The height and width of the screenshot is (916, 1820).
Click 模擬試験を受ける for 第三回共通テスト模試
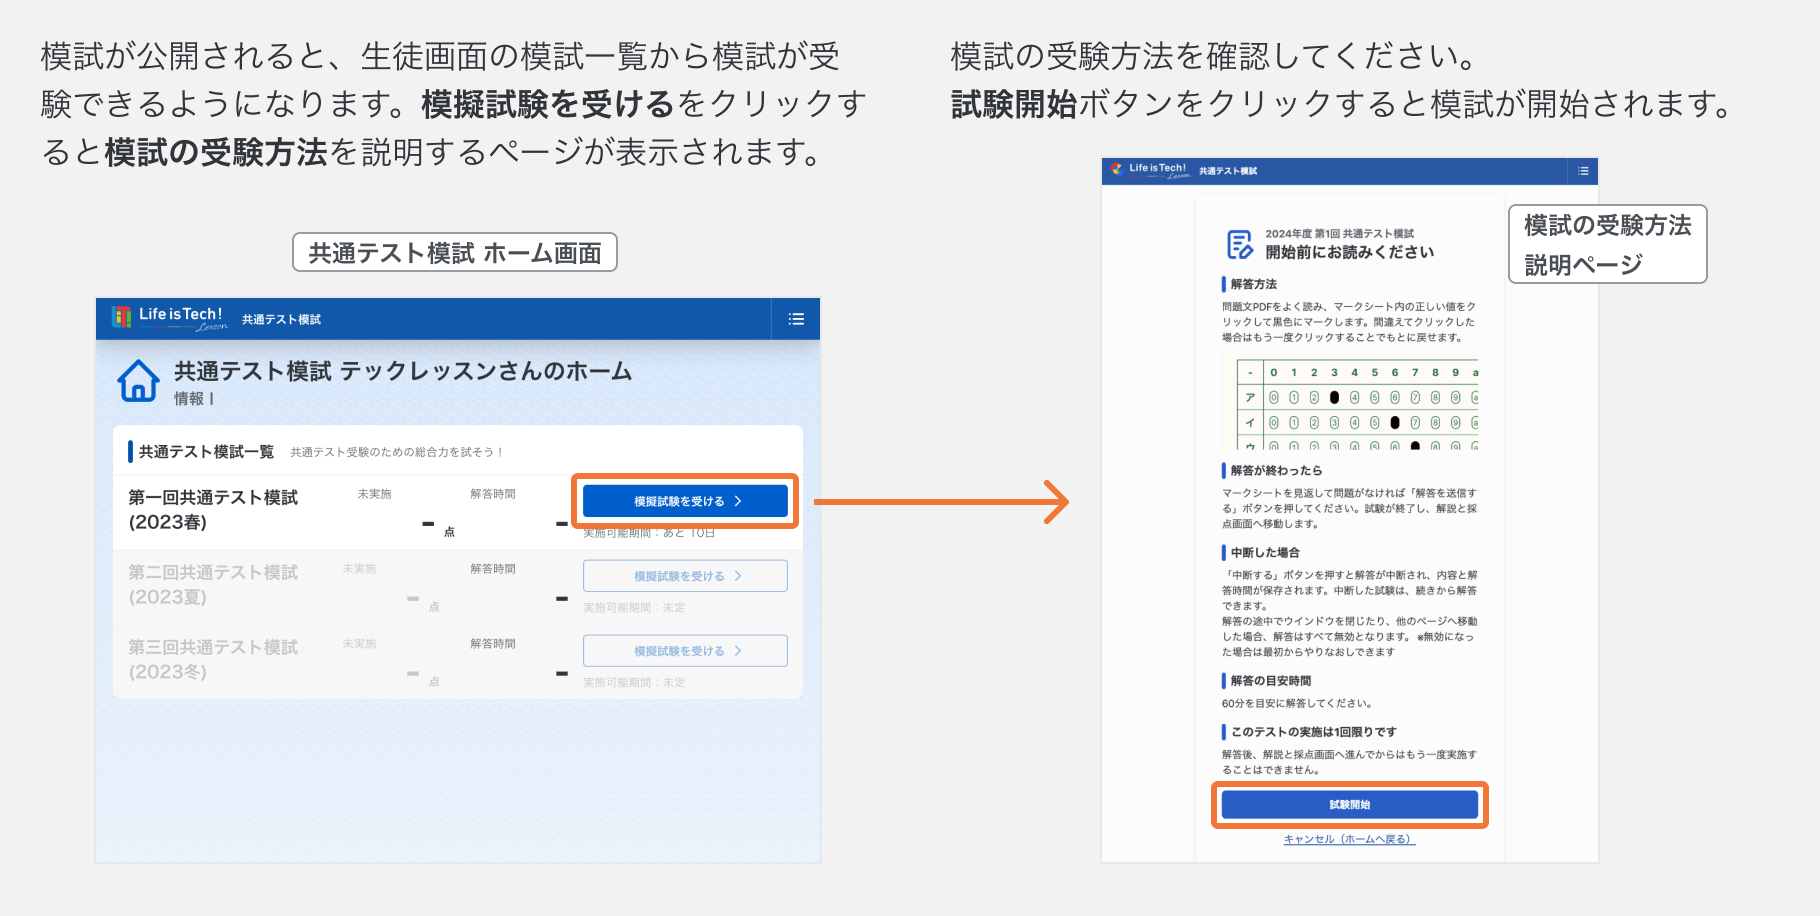click(x=685, y=651)
